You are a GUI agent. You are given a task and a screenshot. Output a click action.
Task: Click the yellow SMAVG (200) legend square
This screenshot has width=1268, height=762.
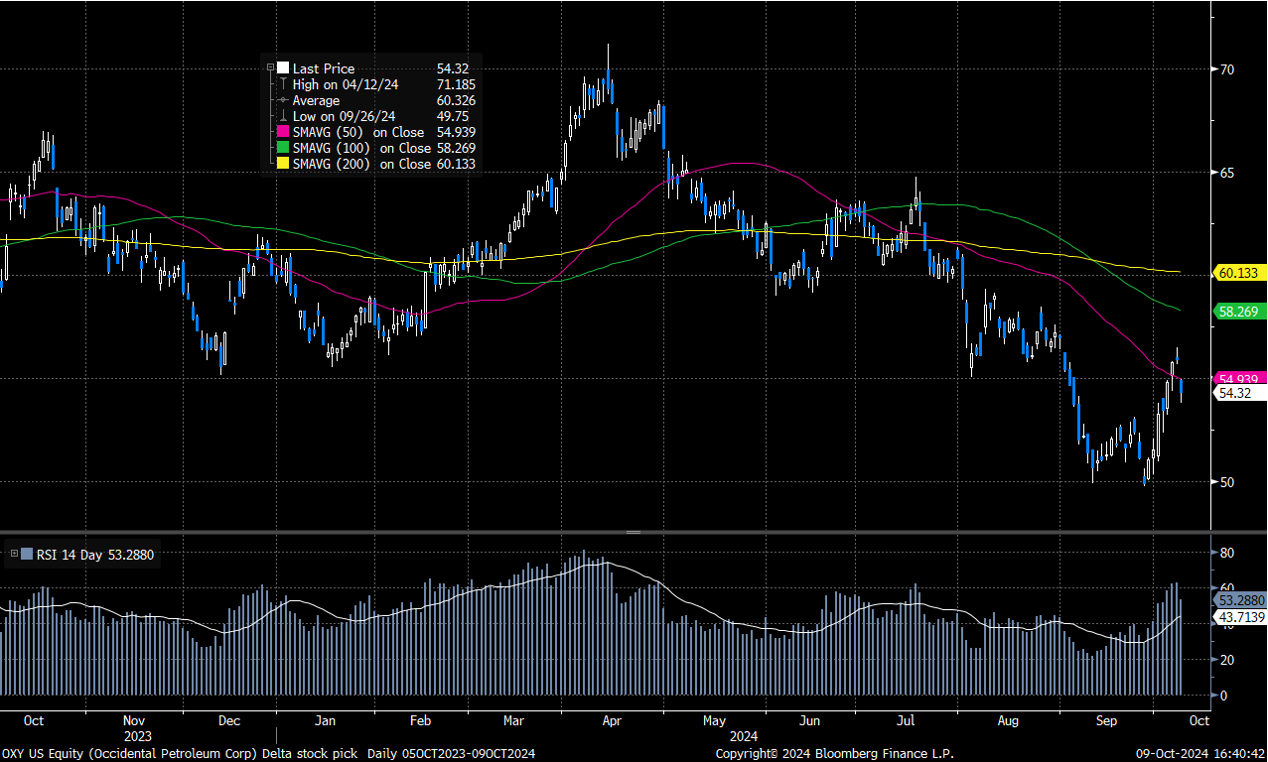282,164
